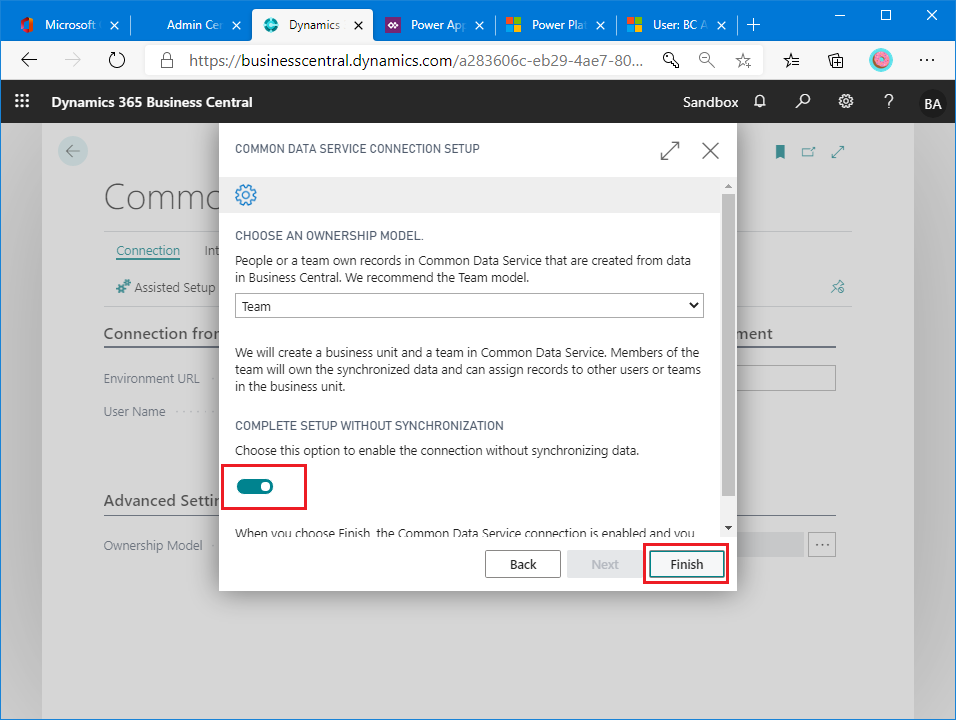
Task: Click the disabled Next button
Action: (605, 564)
